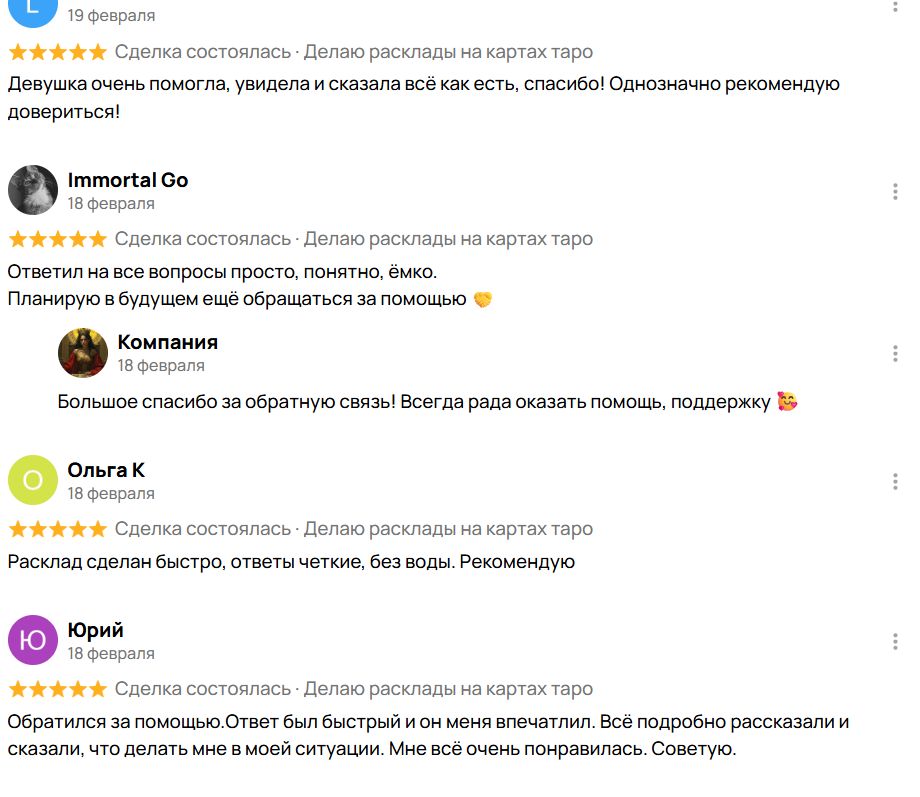Click the five-star rating on Immortal Go's review
The width and height of the screenshot is (920, 797).
57,239
